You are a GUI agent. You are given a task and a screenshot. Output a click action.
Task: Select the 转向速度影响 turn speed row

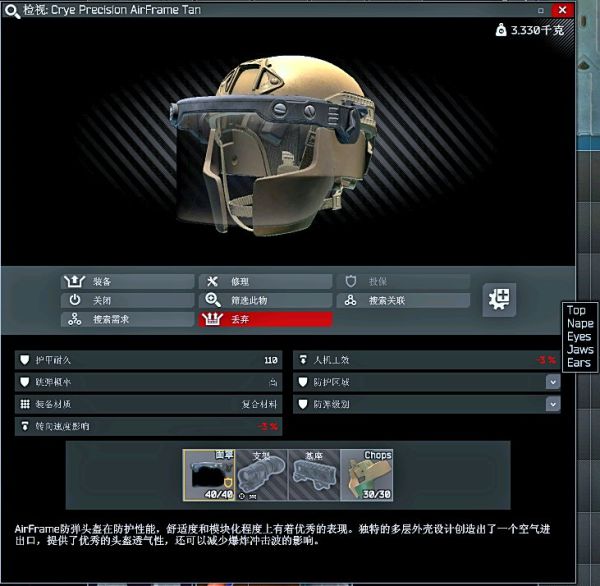click(x=148, y=426)
